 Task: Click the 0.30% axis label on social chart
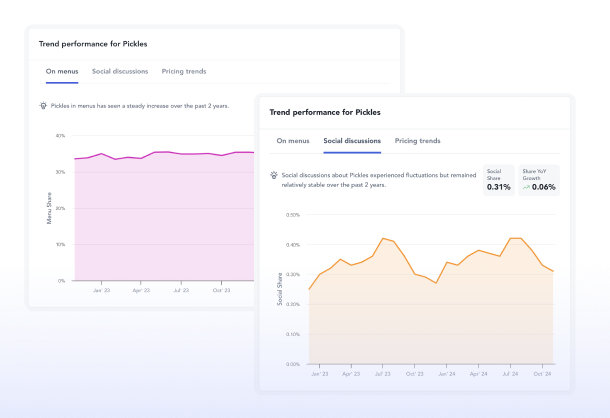(293, 274)
